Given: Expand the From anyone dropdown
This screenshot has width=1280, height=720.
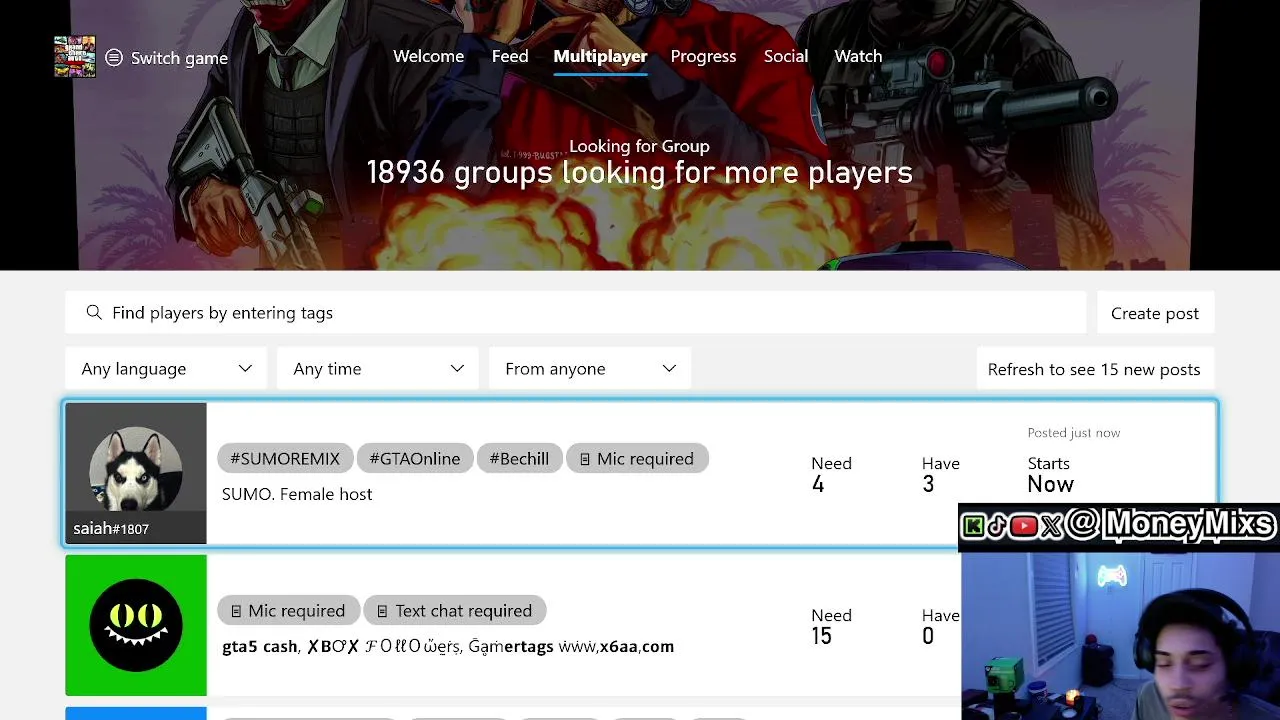Looking at the screenshot, I should point(590,369).
